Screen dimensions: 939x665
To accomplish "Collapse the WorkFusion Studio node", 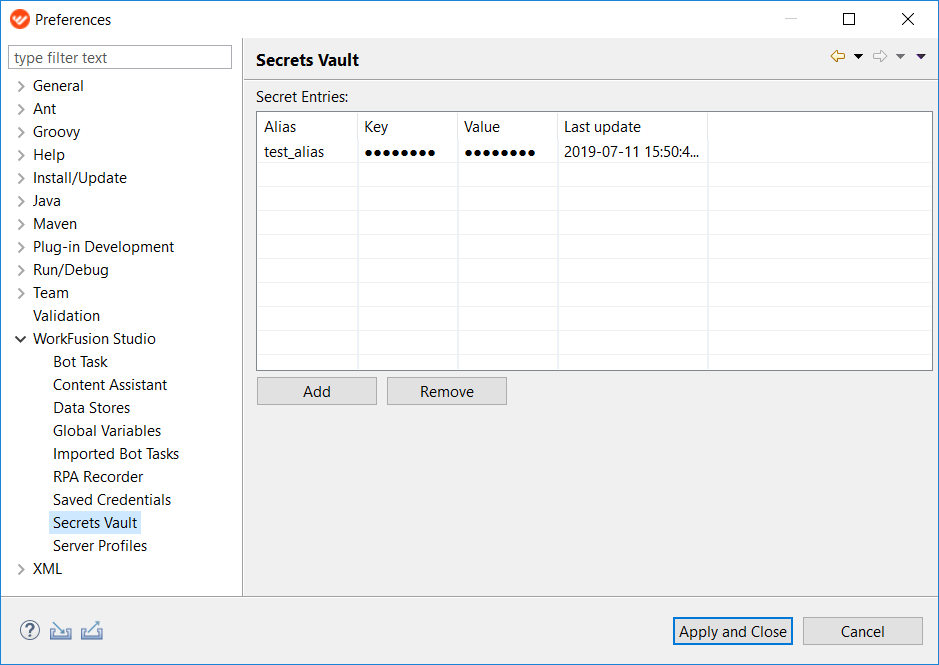I will [x=20, y=339].
